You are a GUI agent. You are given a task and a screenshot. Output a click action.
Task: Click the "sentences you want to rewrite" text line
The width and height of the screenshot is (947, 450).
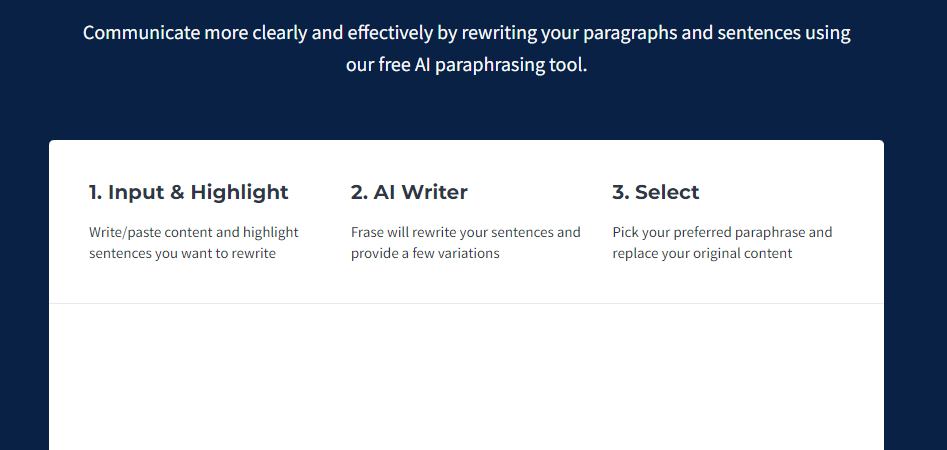pyautogui.click(x=182, y=253)
